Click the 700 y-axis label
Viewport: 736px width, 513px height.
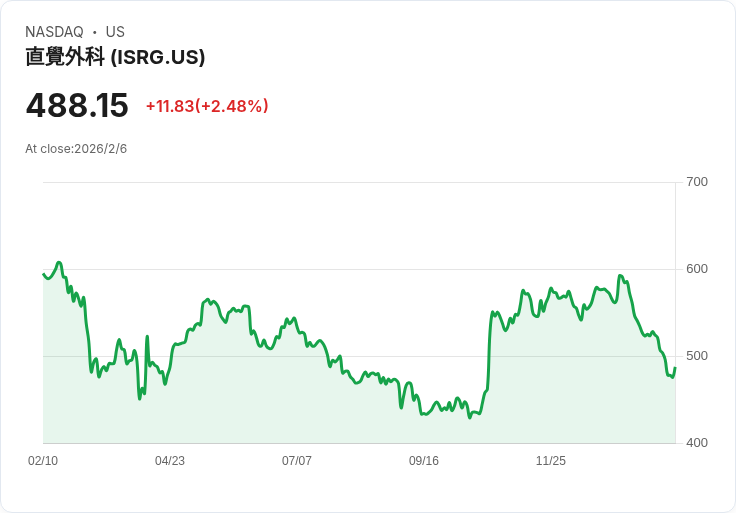click(x=697, y=182)
